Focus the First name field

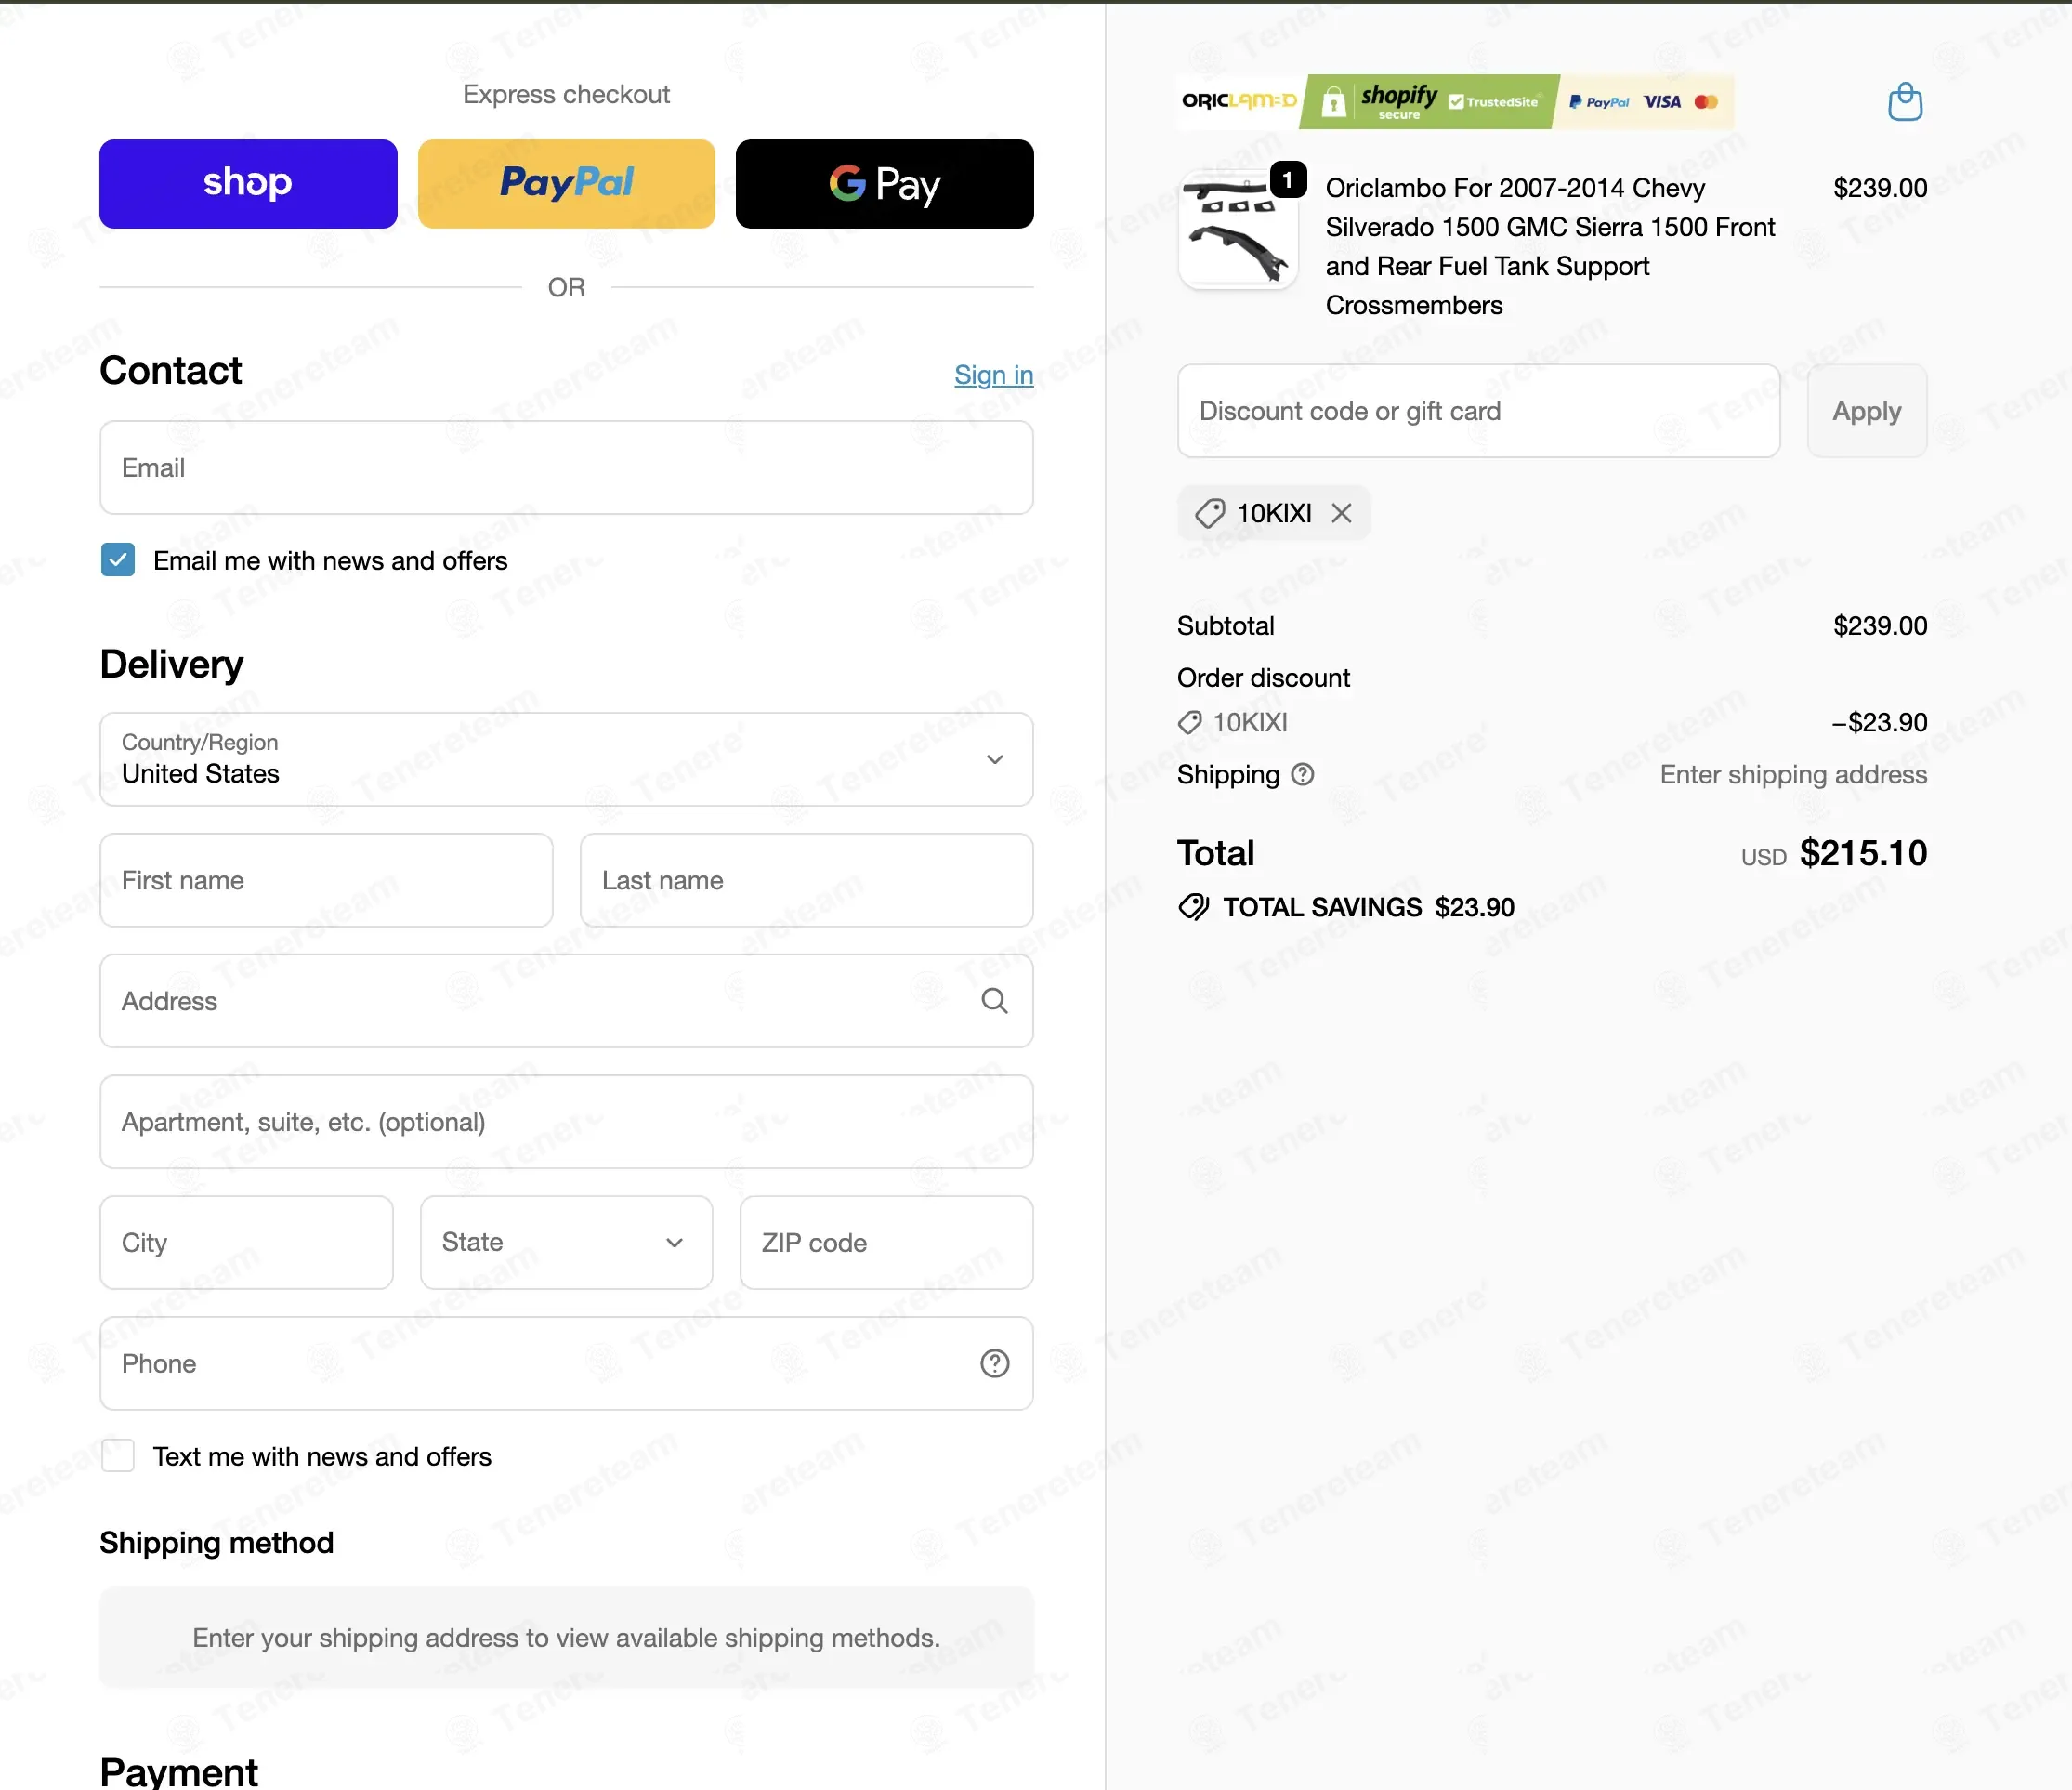click(x=326, y=880)
